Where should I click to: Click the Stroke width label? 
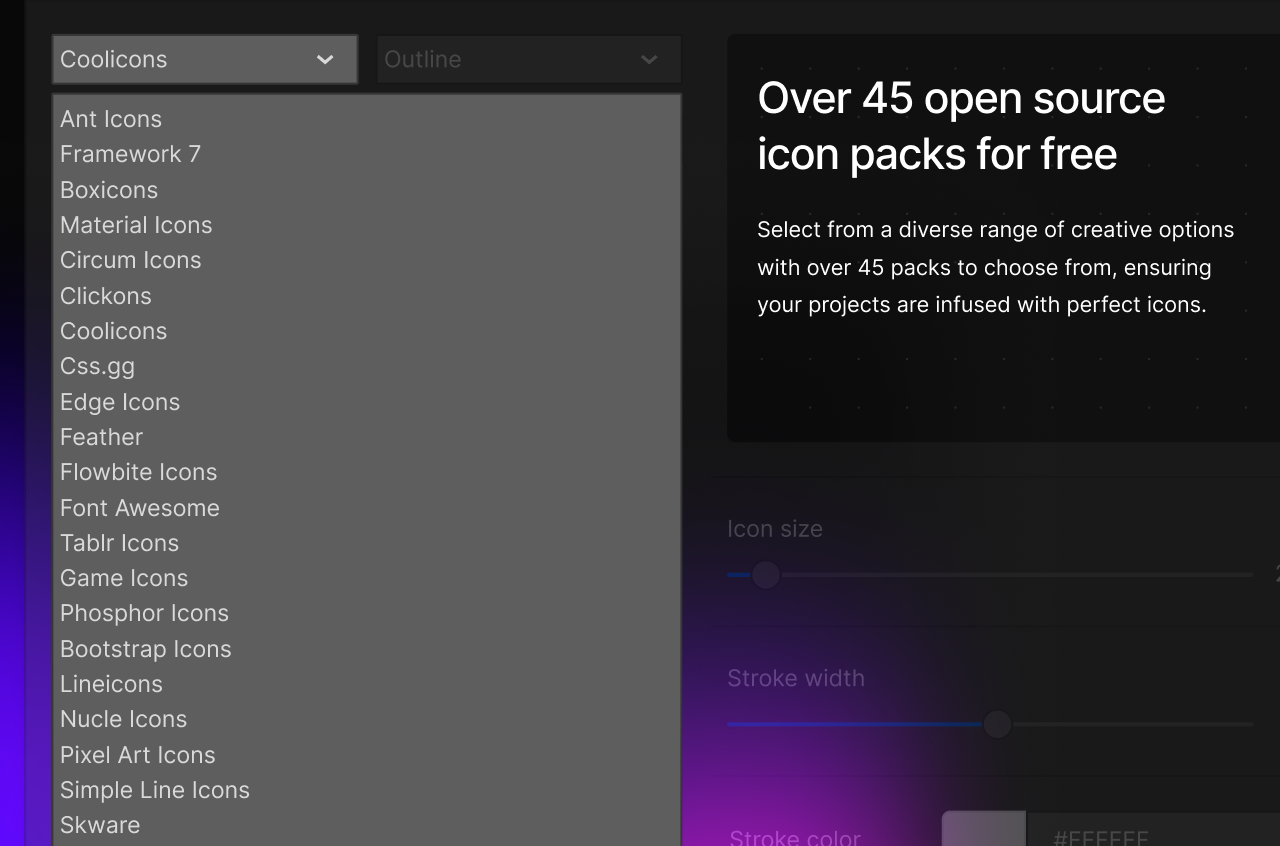[796, 678]
